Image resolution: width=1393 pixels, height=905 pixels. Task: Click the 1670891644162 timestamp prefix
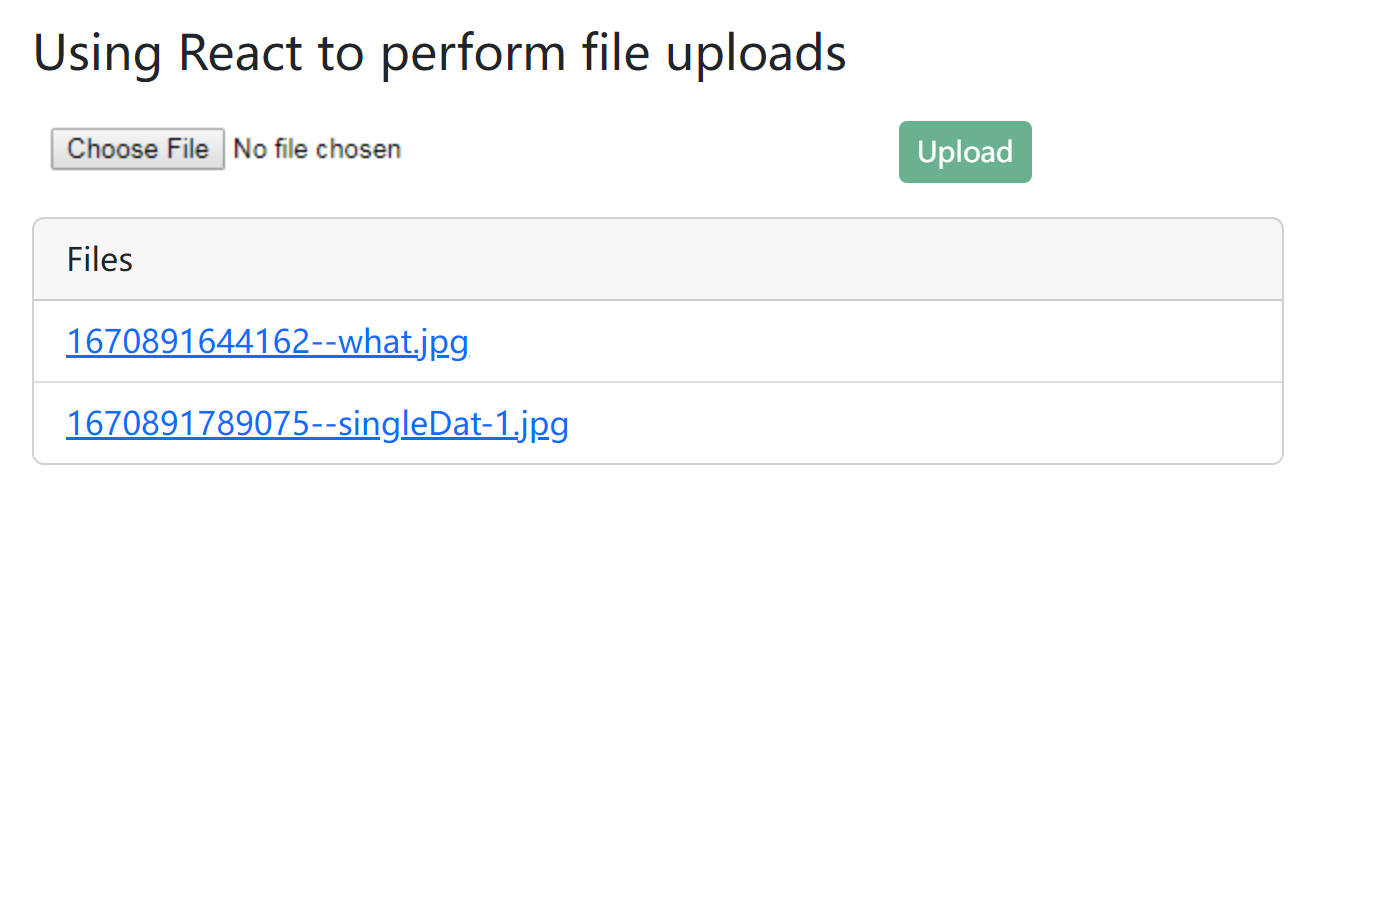(188, 342)
